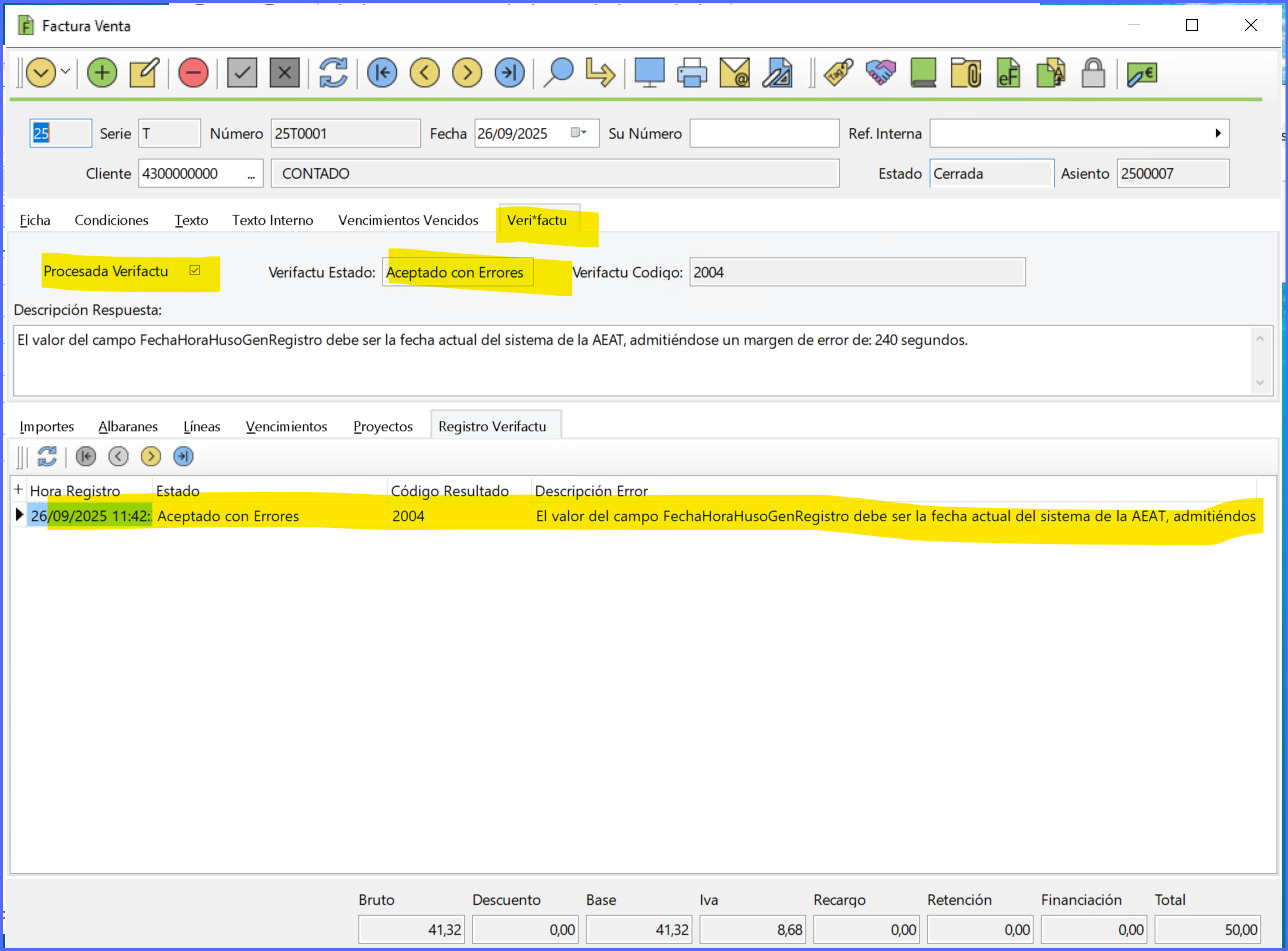Image resolution: width=1288 pixels, height=951 pixels.
Task: Go to next row in Registro grid
Action: tap(151, 457)
